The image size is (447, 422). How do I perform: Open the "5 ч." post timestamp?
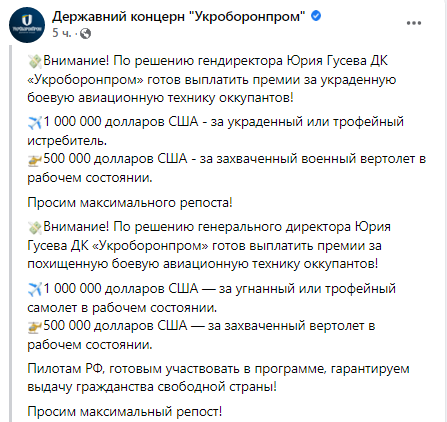(62, 33)
